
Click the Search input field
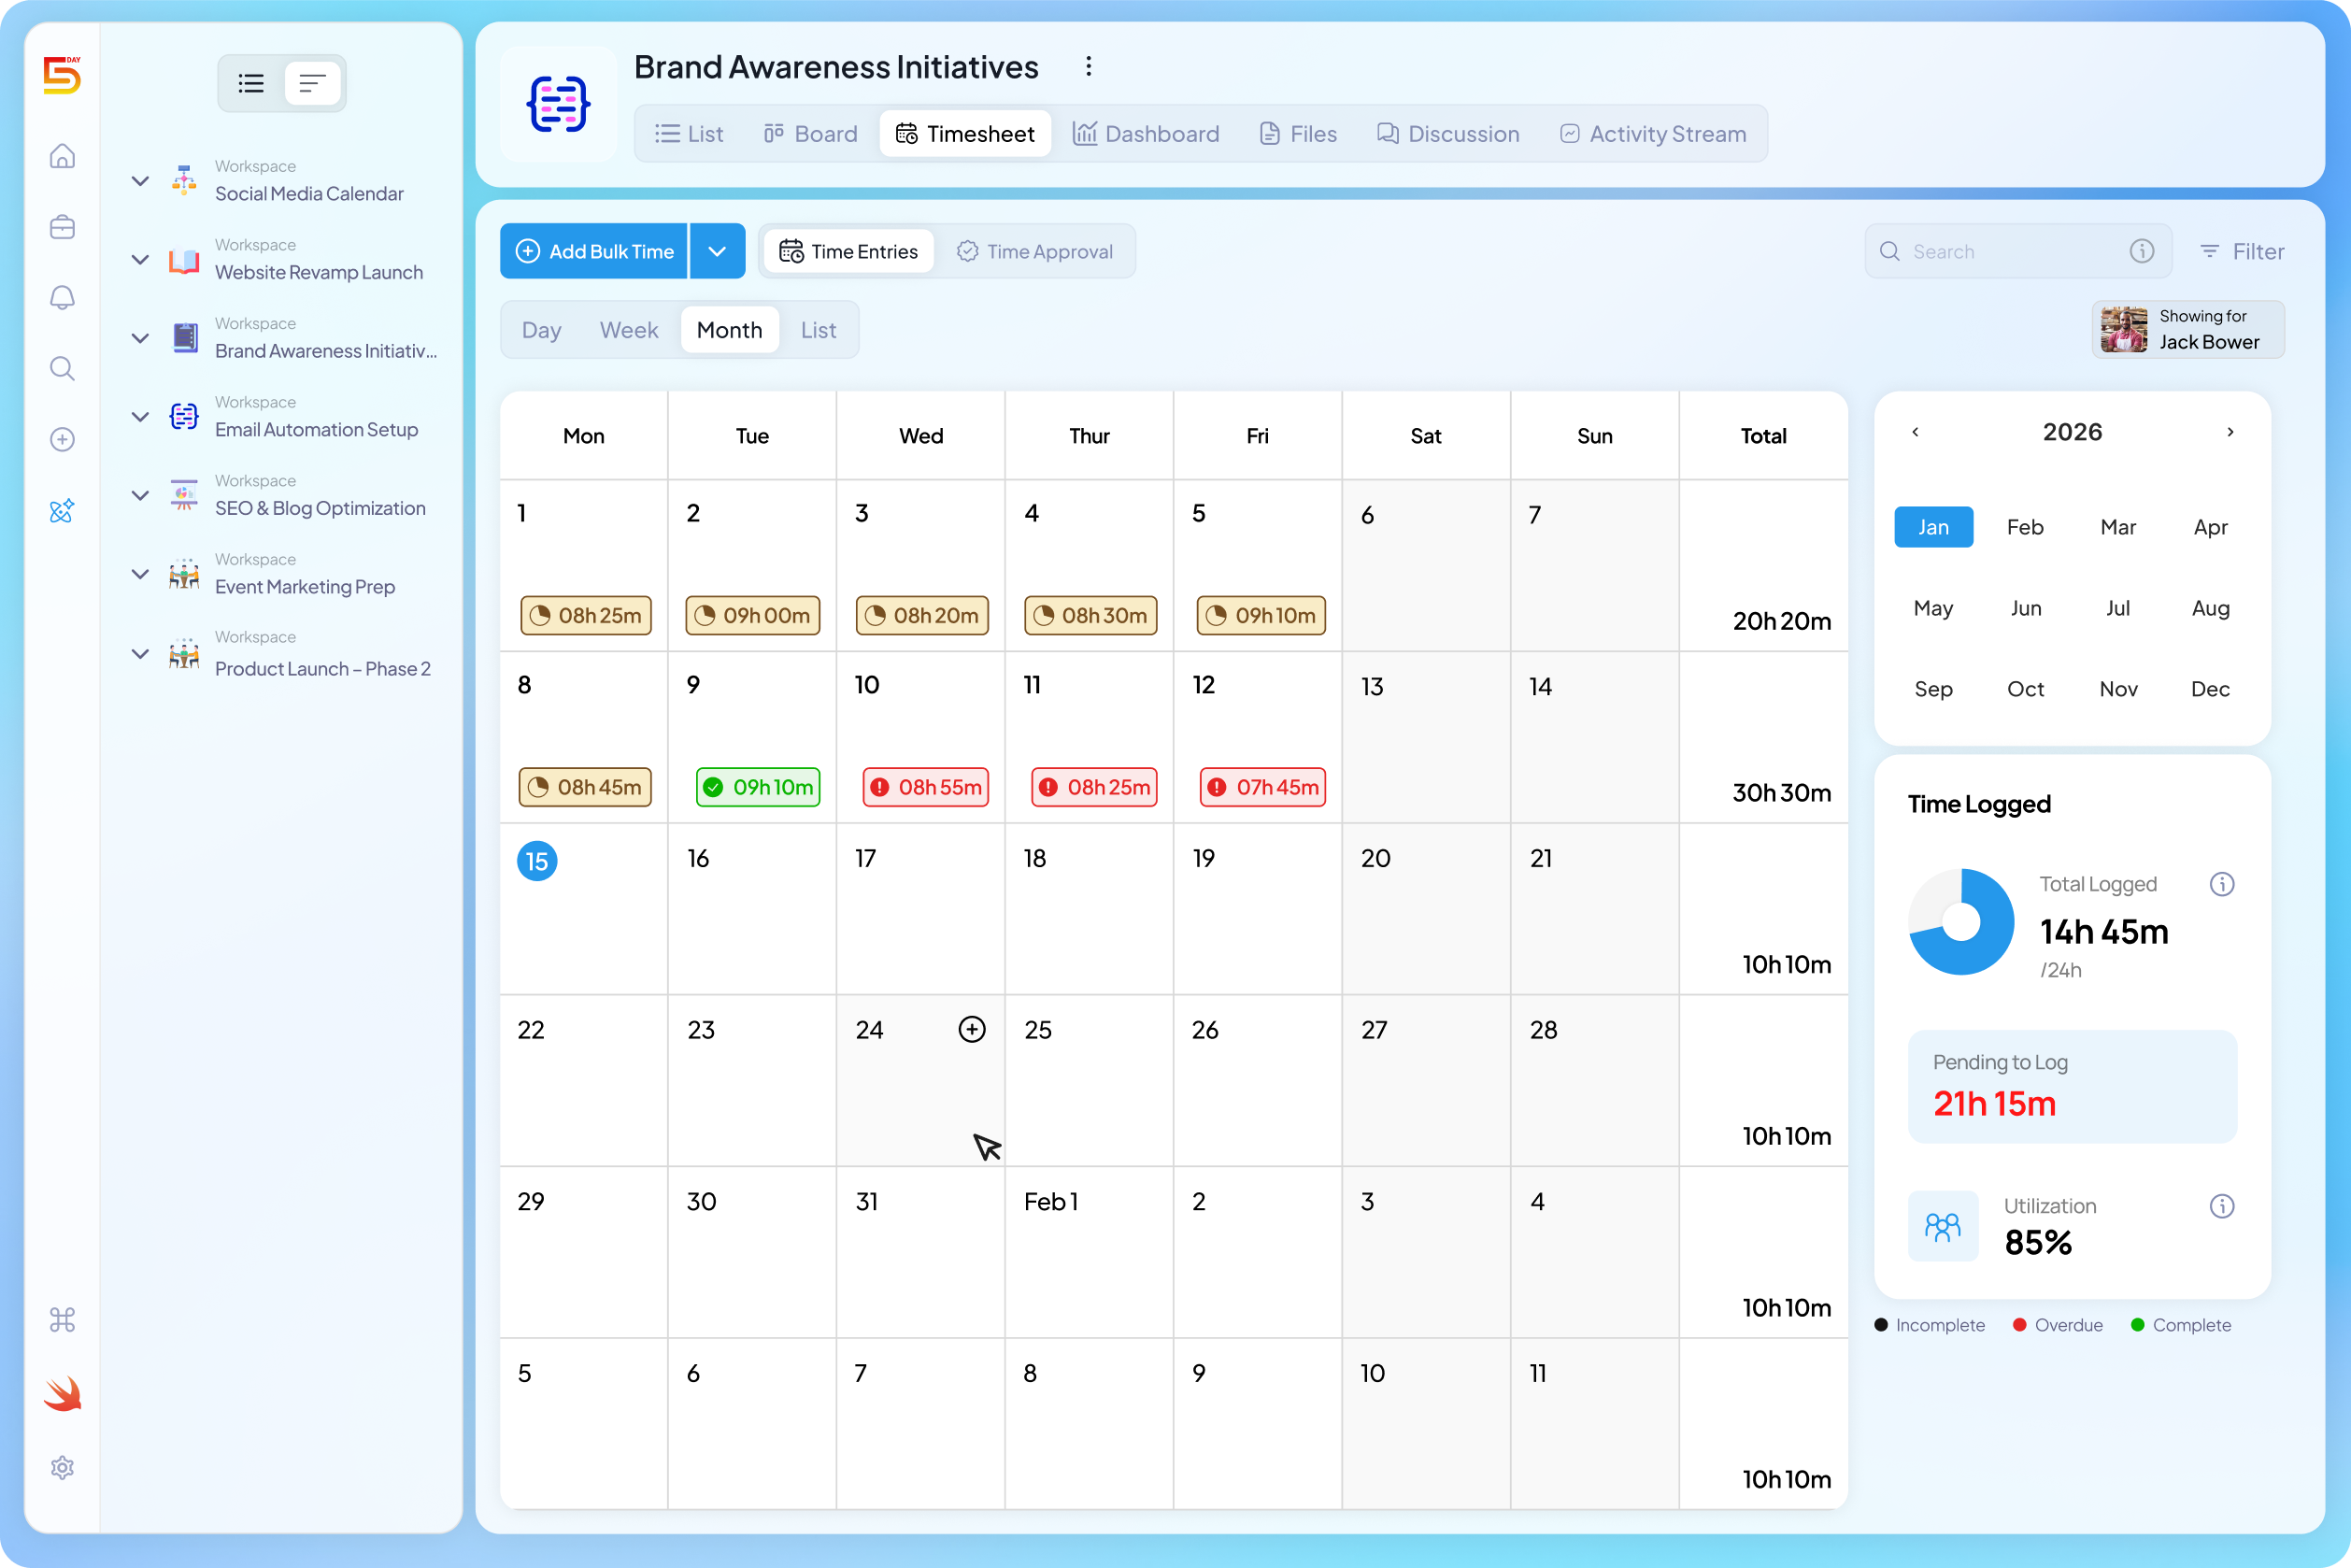(2017, 251)
